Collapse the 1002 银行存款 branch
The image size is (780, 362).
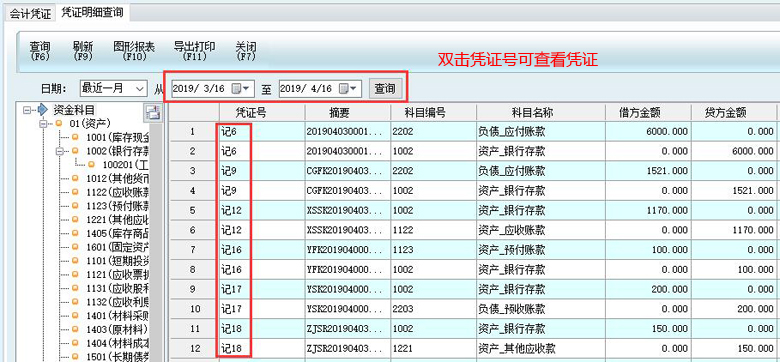click(60, 151)
